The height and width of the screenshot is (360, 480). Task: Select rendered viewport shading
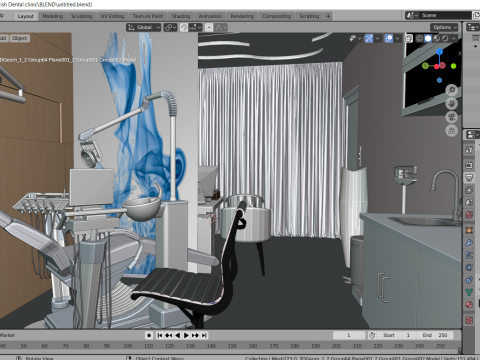[445, 39]
